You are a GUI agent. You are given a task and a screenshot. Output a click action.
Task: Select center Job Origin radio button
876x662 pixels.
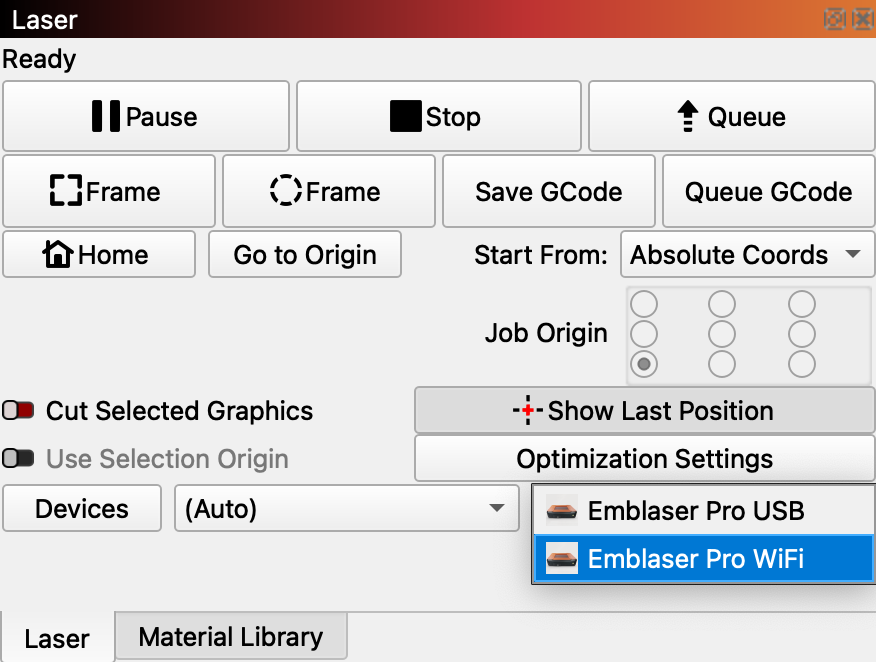(x=721, y=333)
